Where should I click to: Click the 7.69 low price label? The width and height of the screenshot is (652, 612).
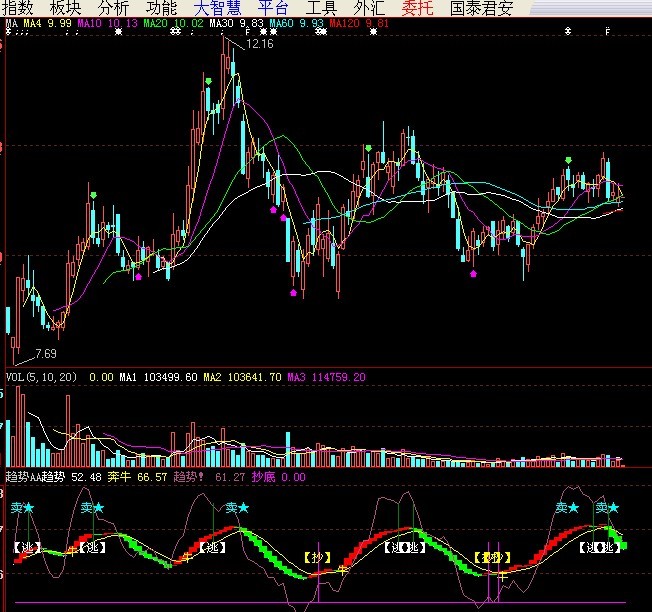(x=46, y=354)
